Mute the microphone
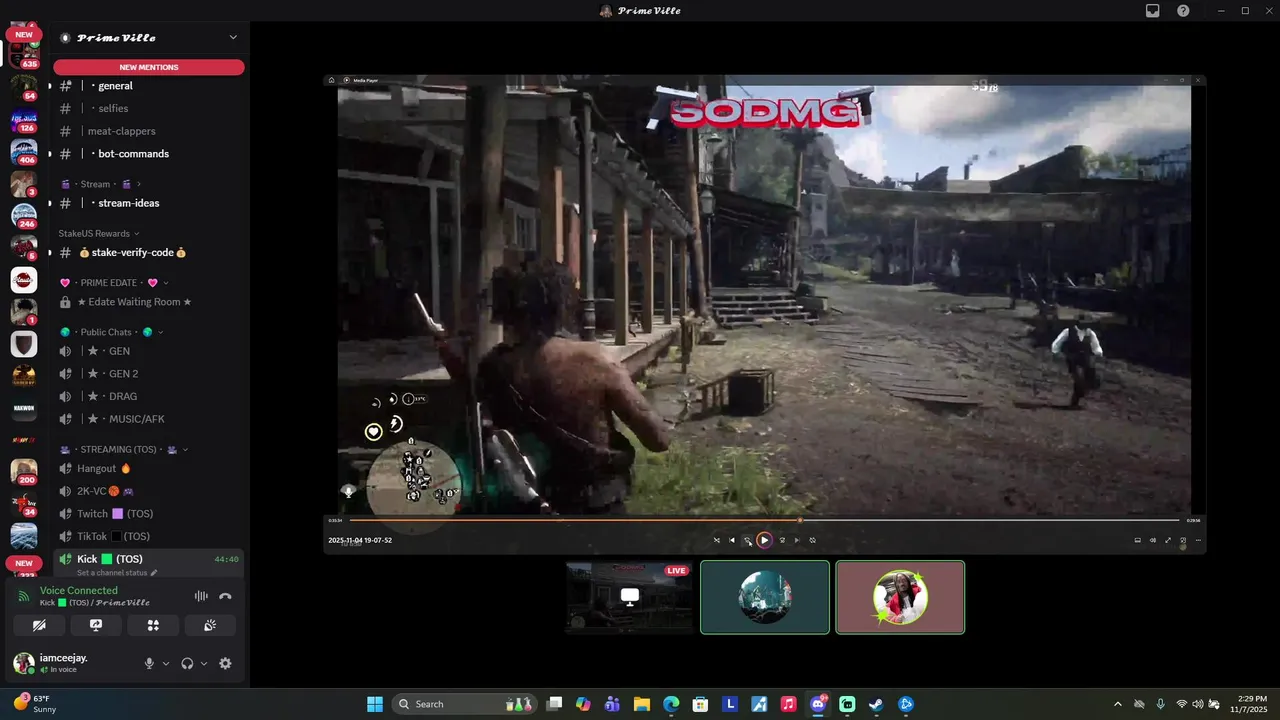Image resolution: width=1280 pixels, height=720 pixels. (x=149, y=663)
